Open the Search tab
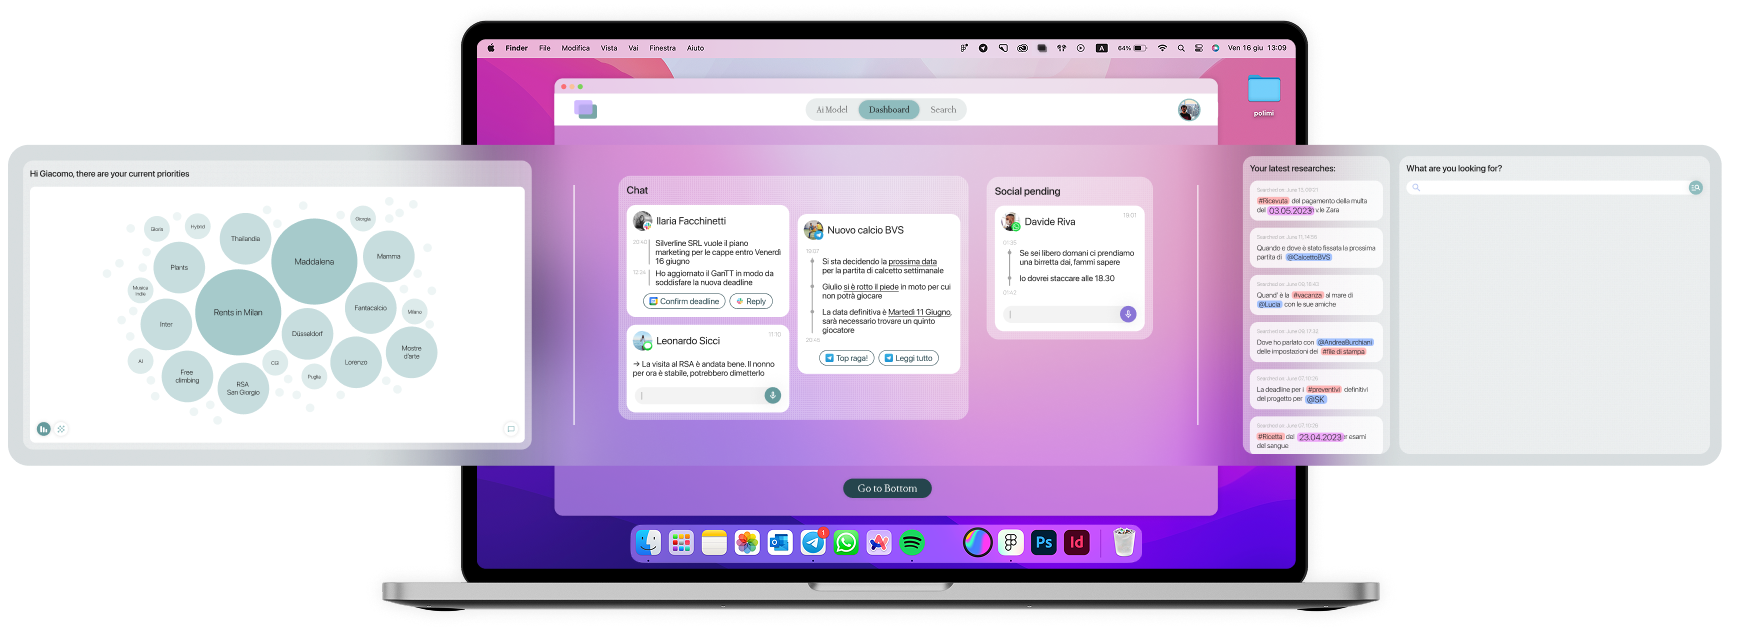 [x=943, y=110]
